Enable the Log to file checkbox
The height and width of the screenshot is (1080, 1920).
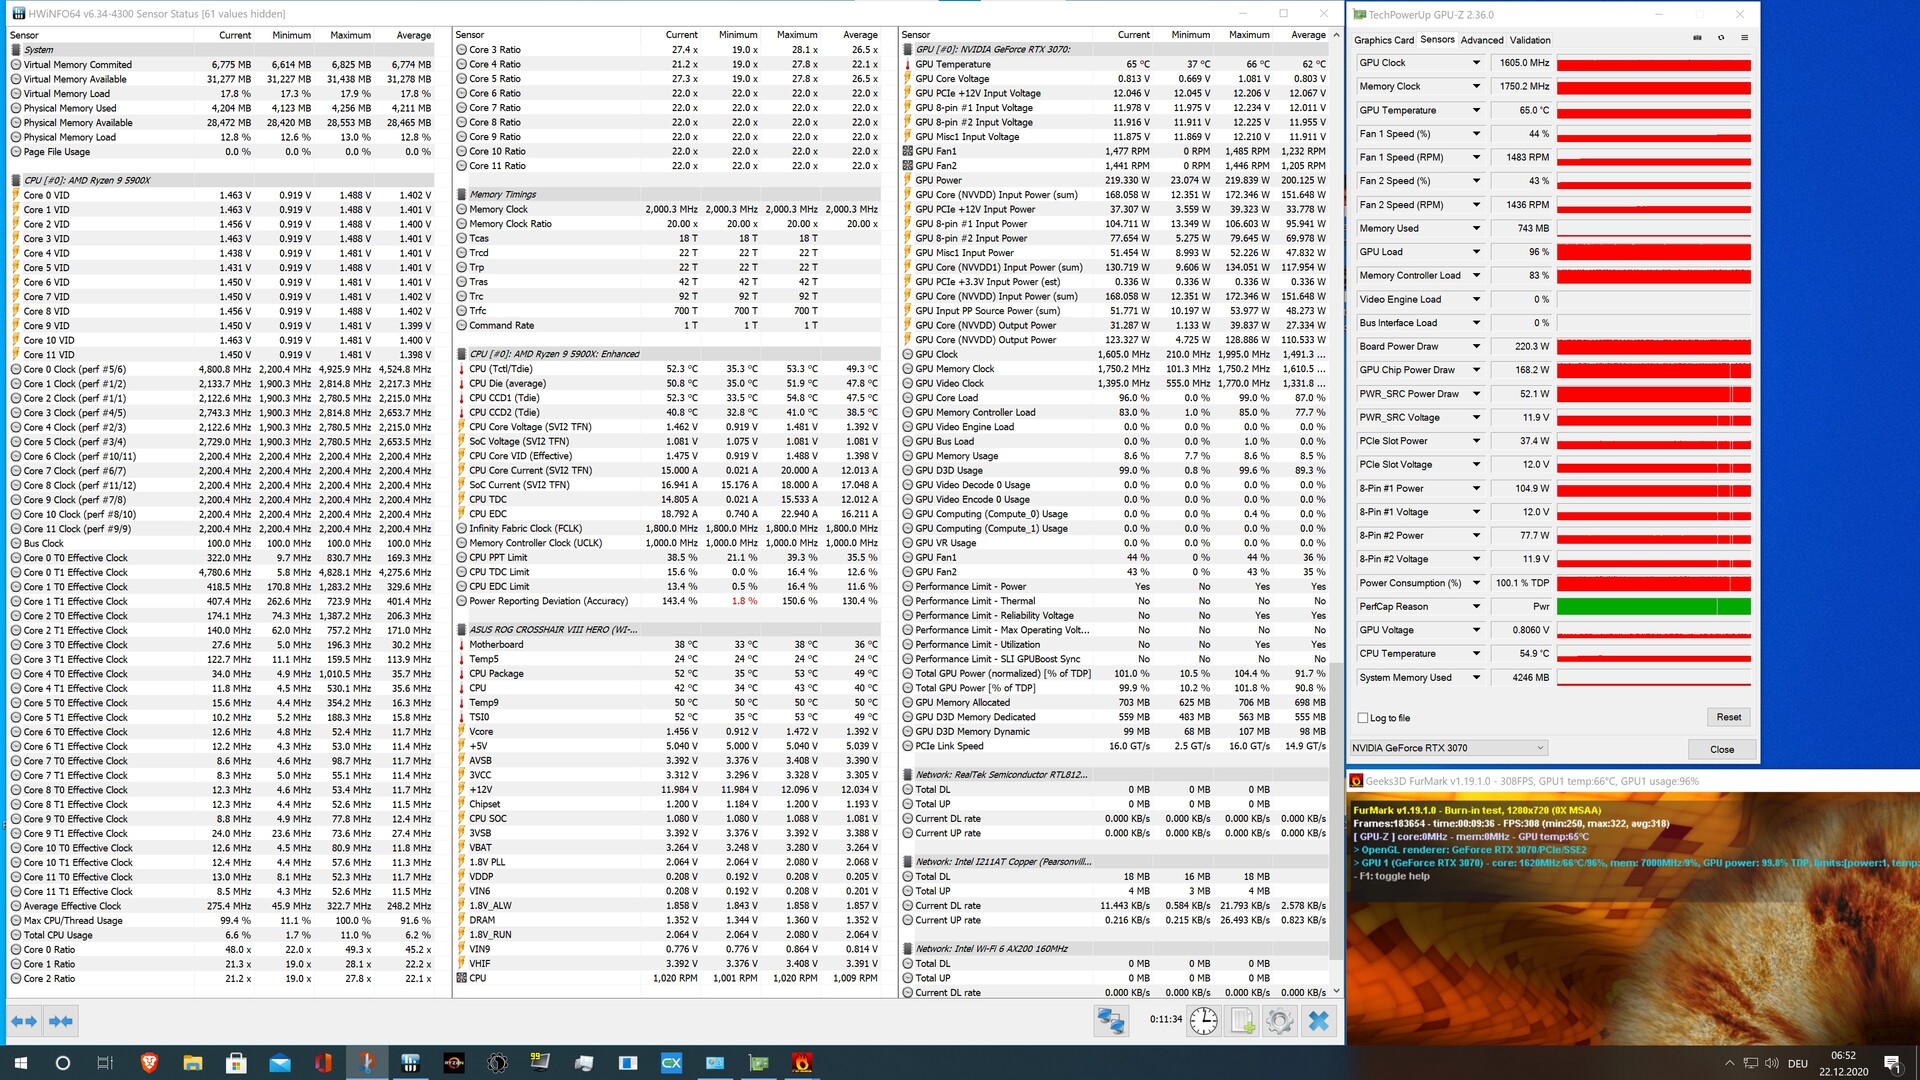pos(1363,718)
